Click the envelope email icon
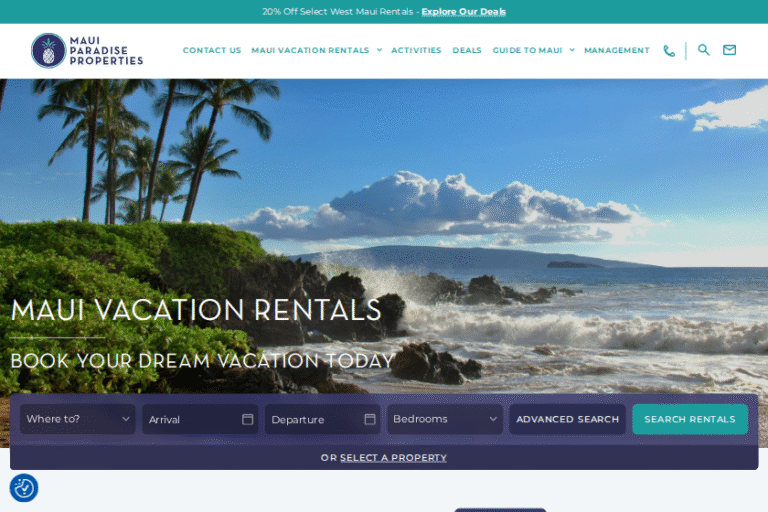 point(729,50)
